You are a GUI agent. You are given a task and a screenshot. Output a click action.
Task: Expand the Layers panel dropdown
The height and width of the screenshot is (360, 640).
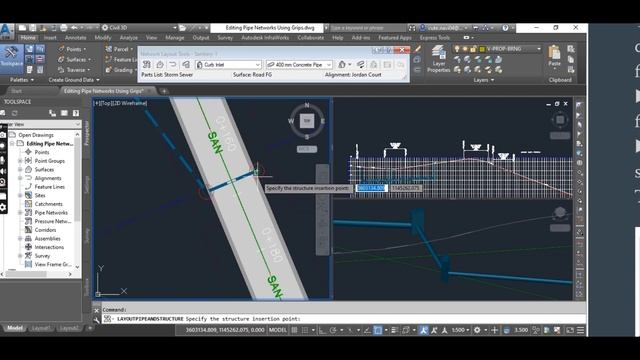pos(484,80)
